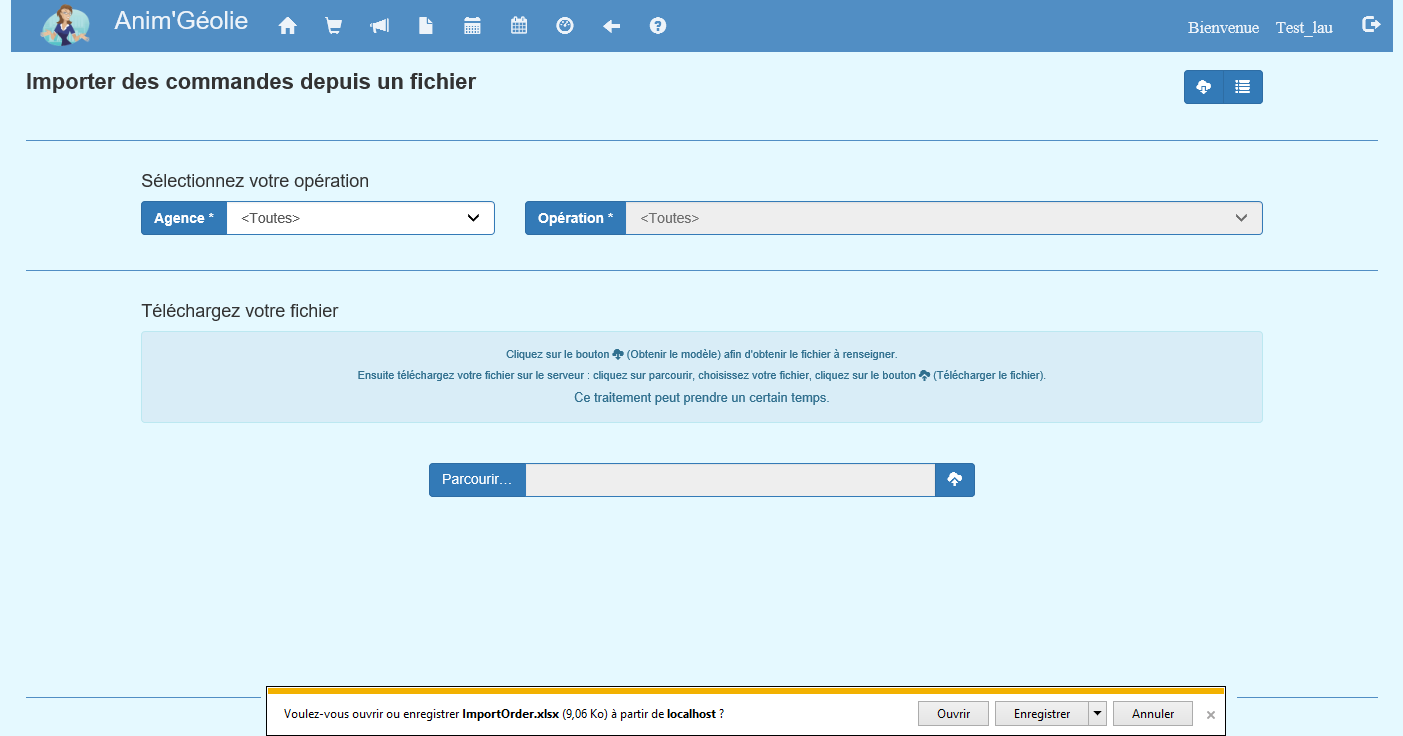Image resolution: width=1403 pixels, height=736 pixels.
Task: Click the back arrow icon
Action: 612,27
